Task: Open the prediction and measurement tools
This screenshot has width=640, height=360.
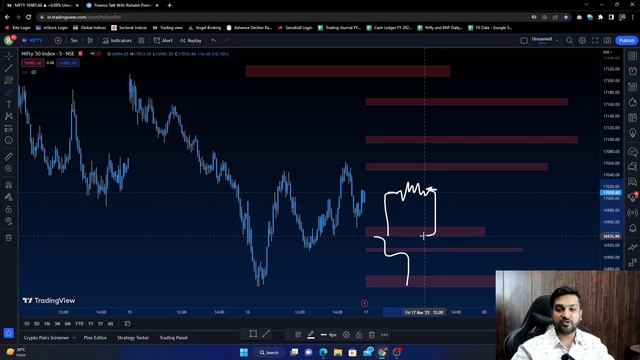Action: point(9,129)
